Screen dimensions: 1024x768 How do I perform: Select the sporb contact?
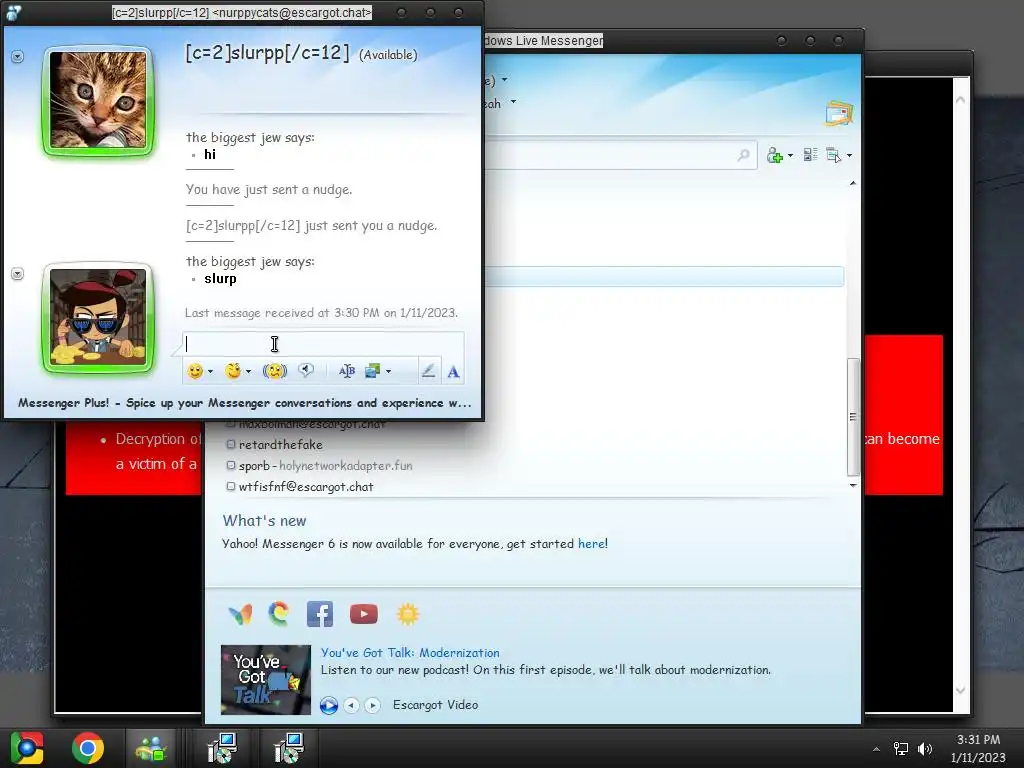(325, 466)
